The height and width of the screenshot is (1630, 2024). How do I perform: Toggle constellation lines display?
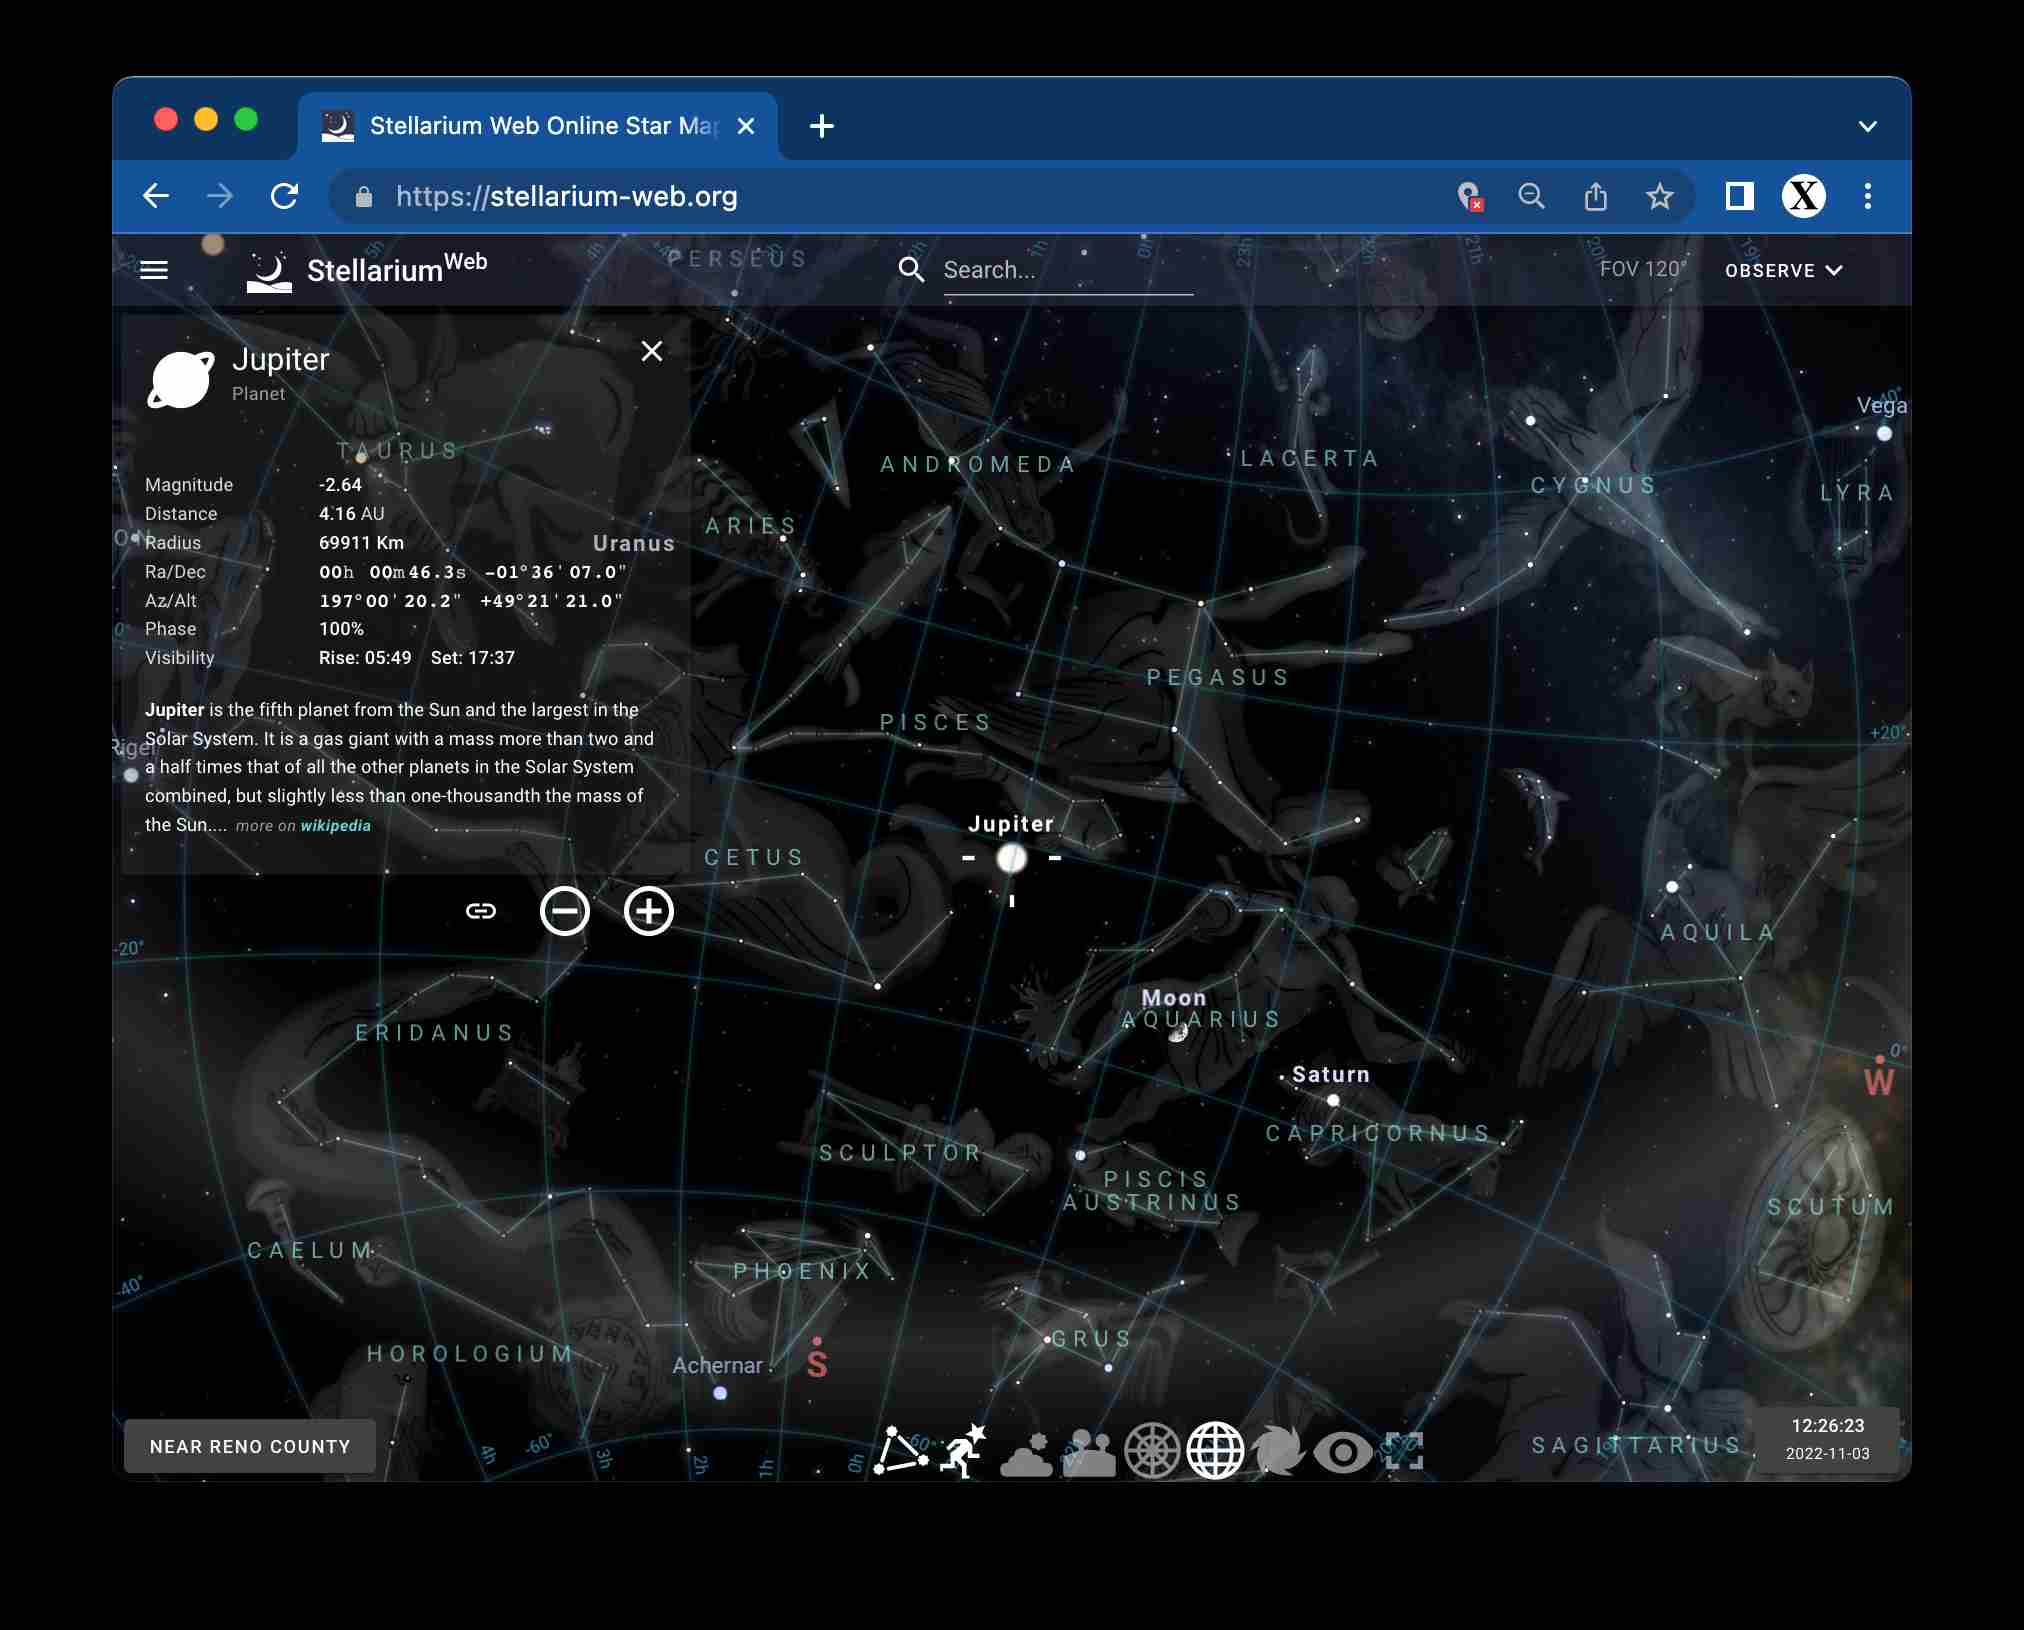pos(900,1451)
